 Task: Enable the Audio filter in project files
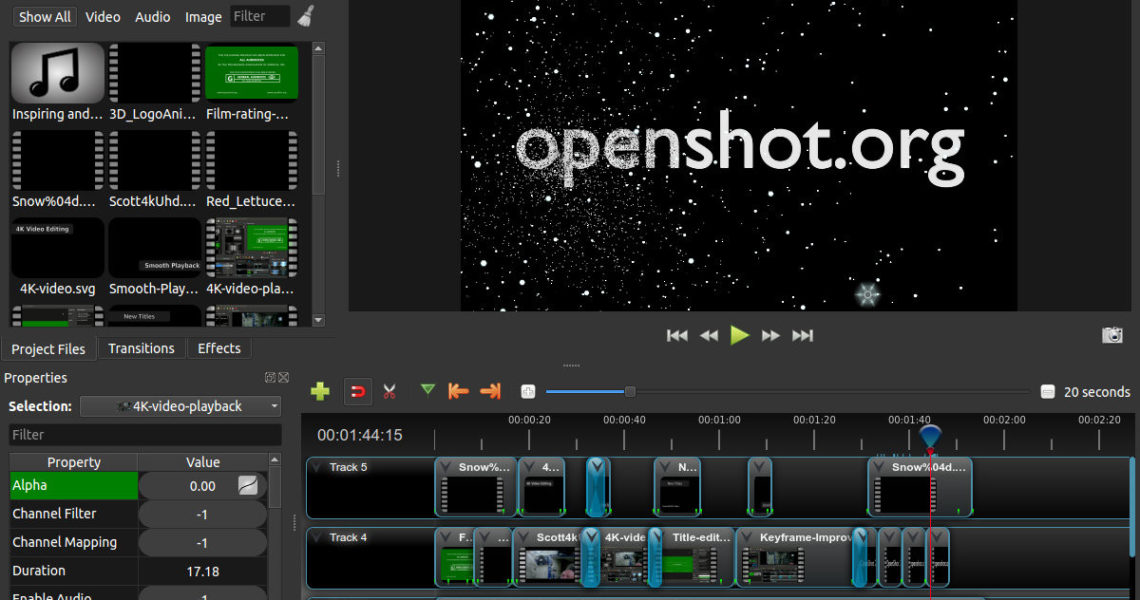[153, 17]
